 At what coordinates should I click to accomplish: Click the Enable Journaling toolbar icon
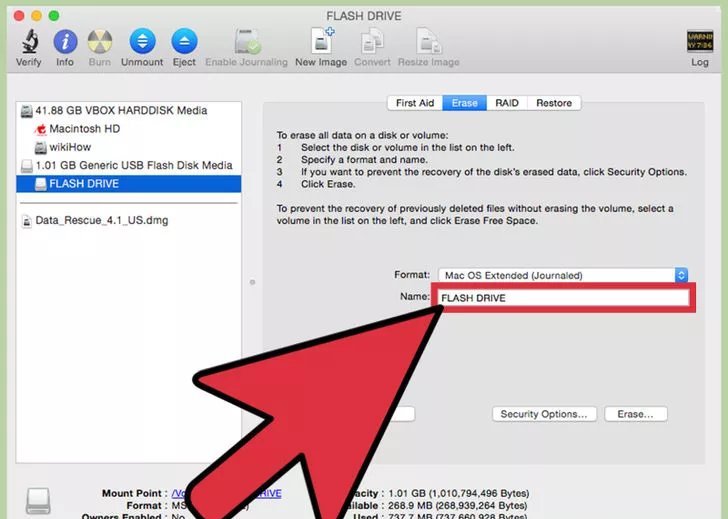[x=247, y=42]
